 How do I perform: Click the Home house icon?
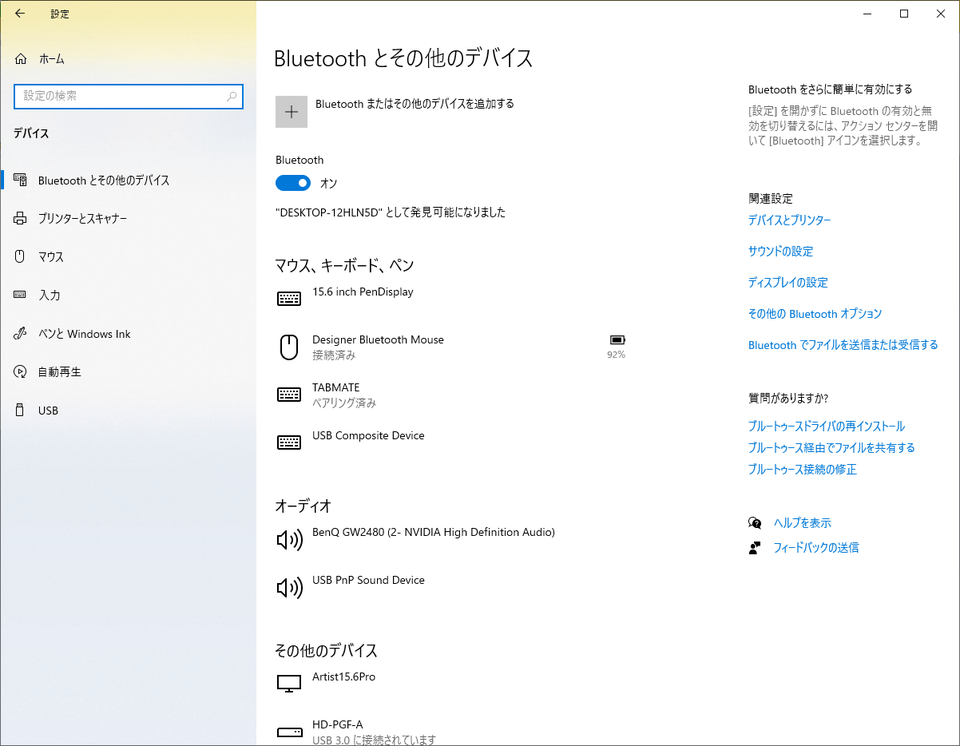coord(21,59)
